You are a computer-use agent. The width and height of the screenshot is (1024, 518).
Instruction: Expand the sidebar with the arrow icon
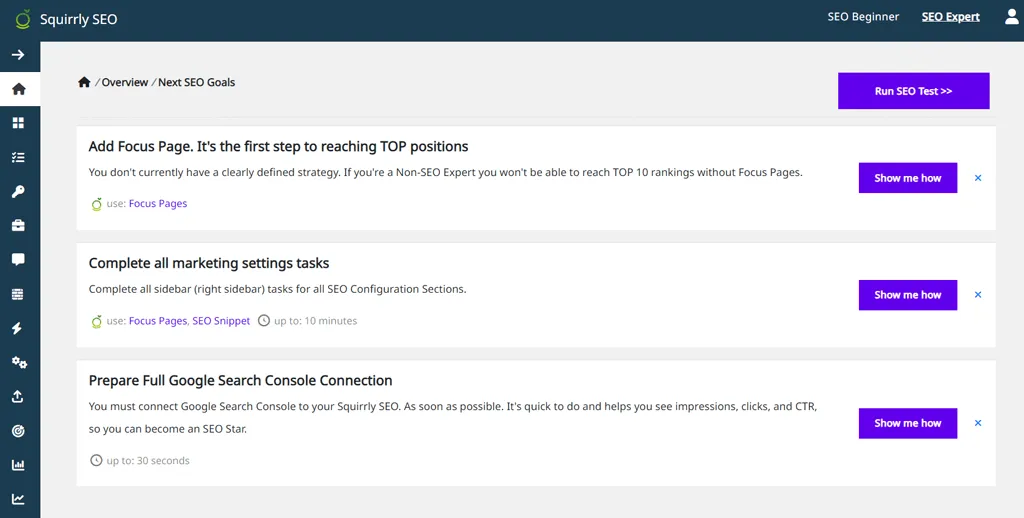pyautogui.click(x=18, y=55)
